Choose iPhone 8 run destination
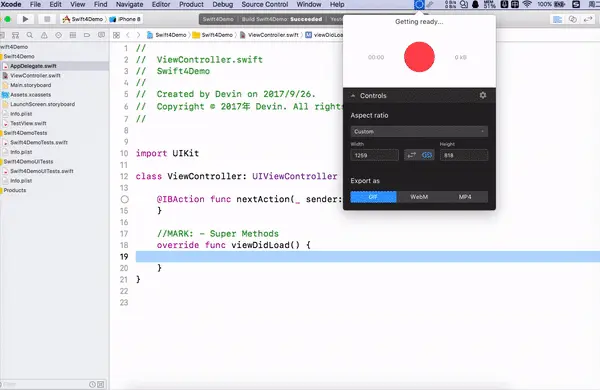 point(125,19)
